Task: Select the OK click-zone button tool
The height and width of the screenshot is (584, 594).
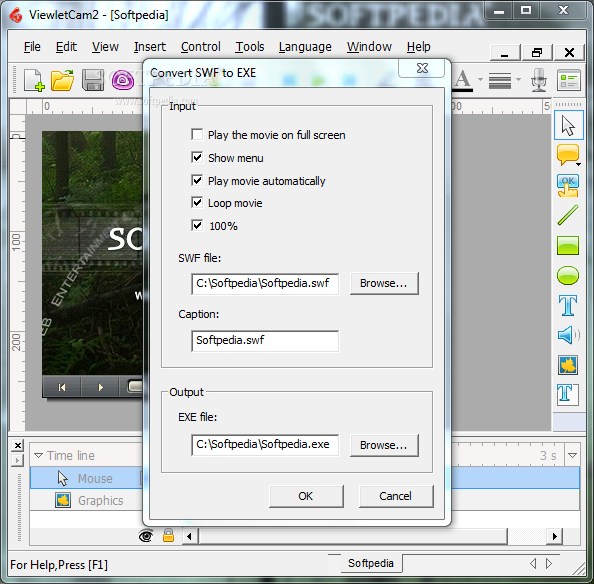Action: [567, 185]
